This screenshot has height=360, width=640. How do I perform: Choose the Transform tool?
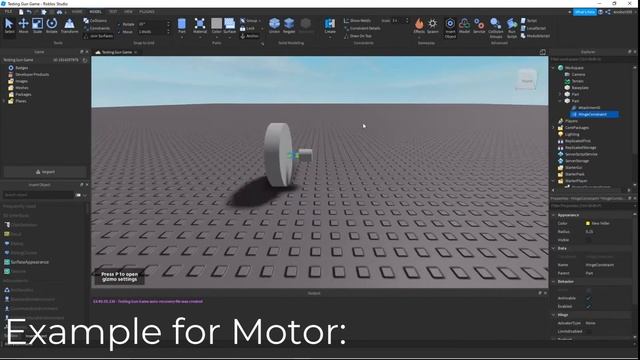pyautogui.click(x=69, y=25)
